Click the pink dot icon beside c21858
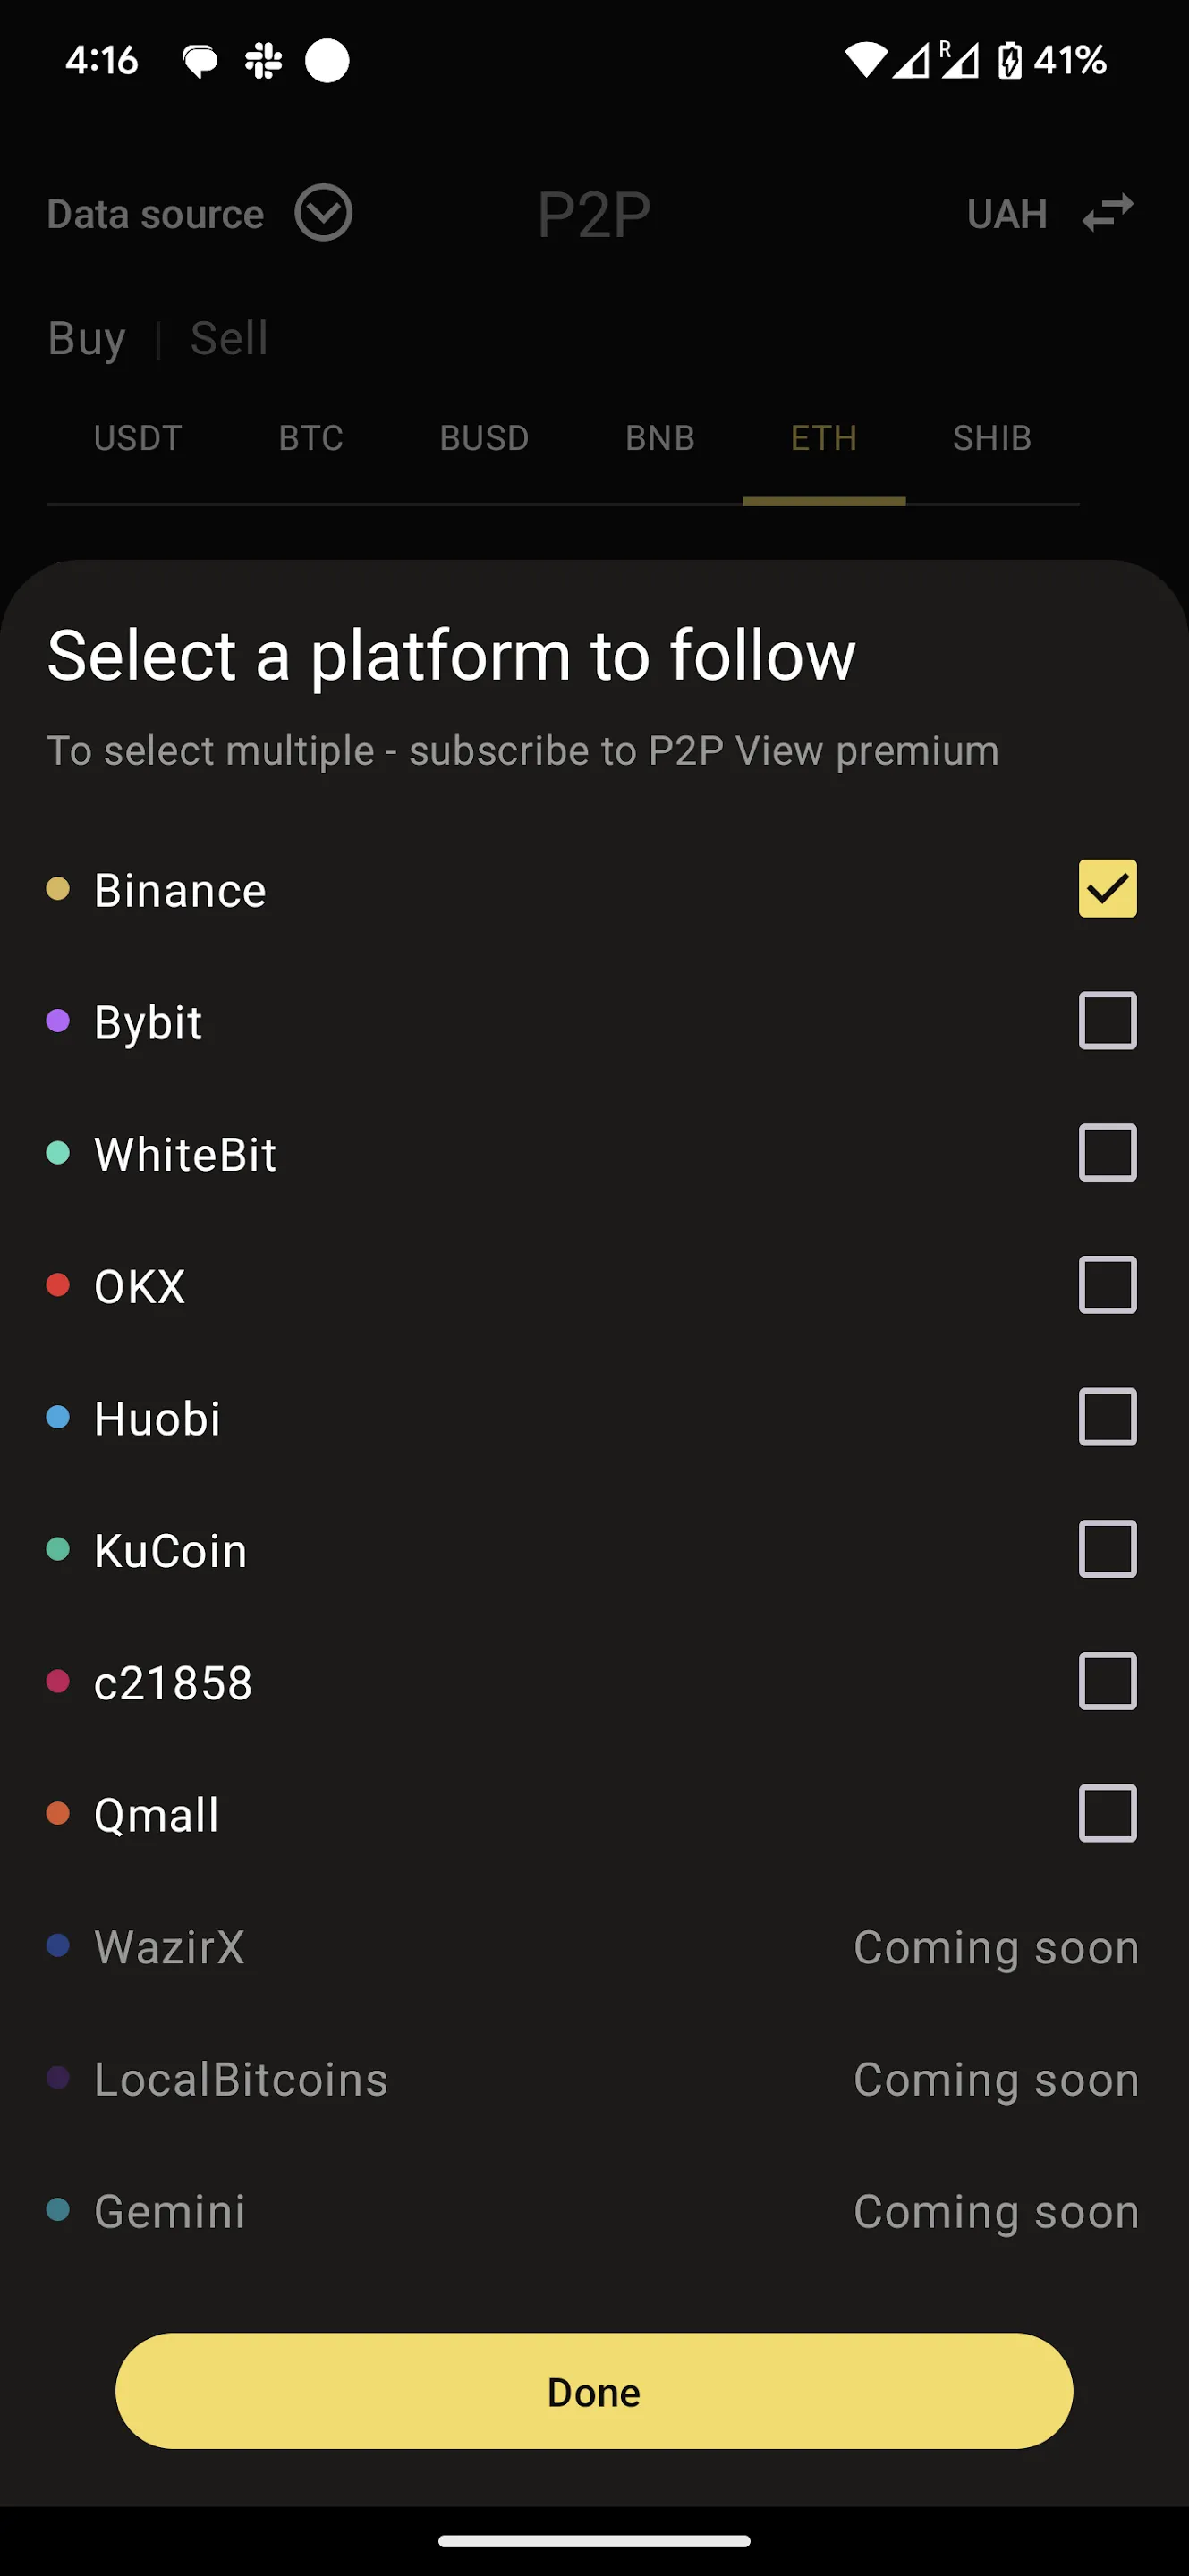 coord(58,1681)
